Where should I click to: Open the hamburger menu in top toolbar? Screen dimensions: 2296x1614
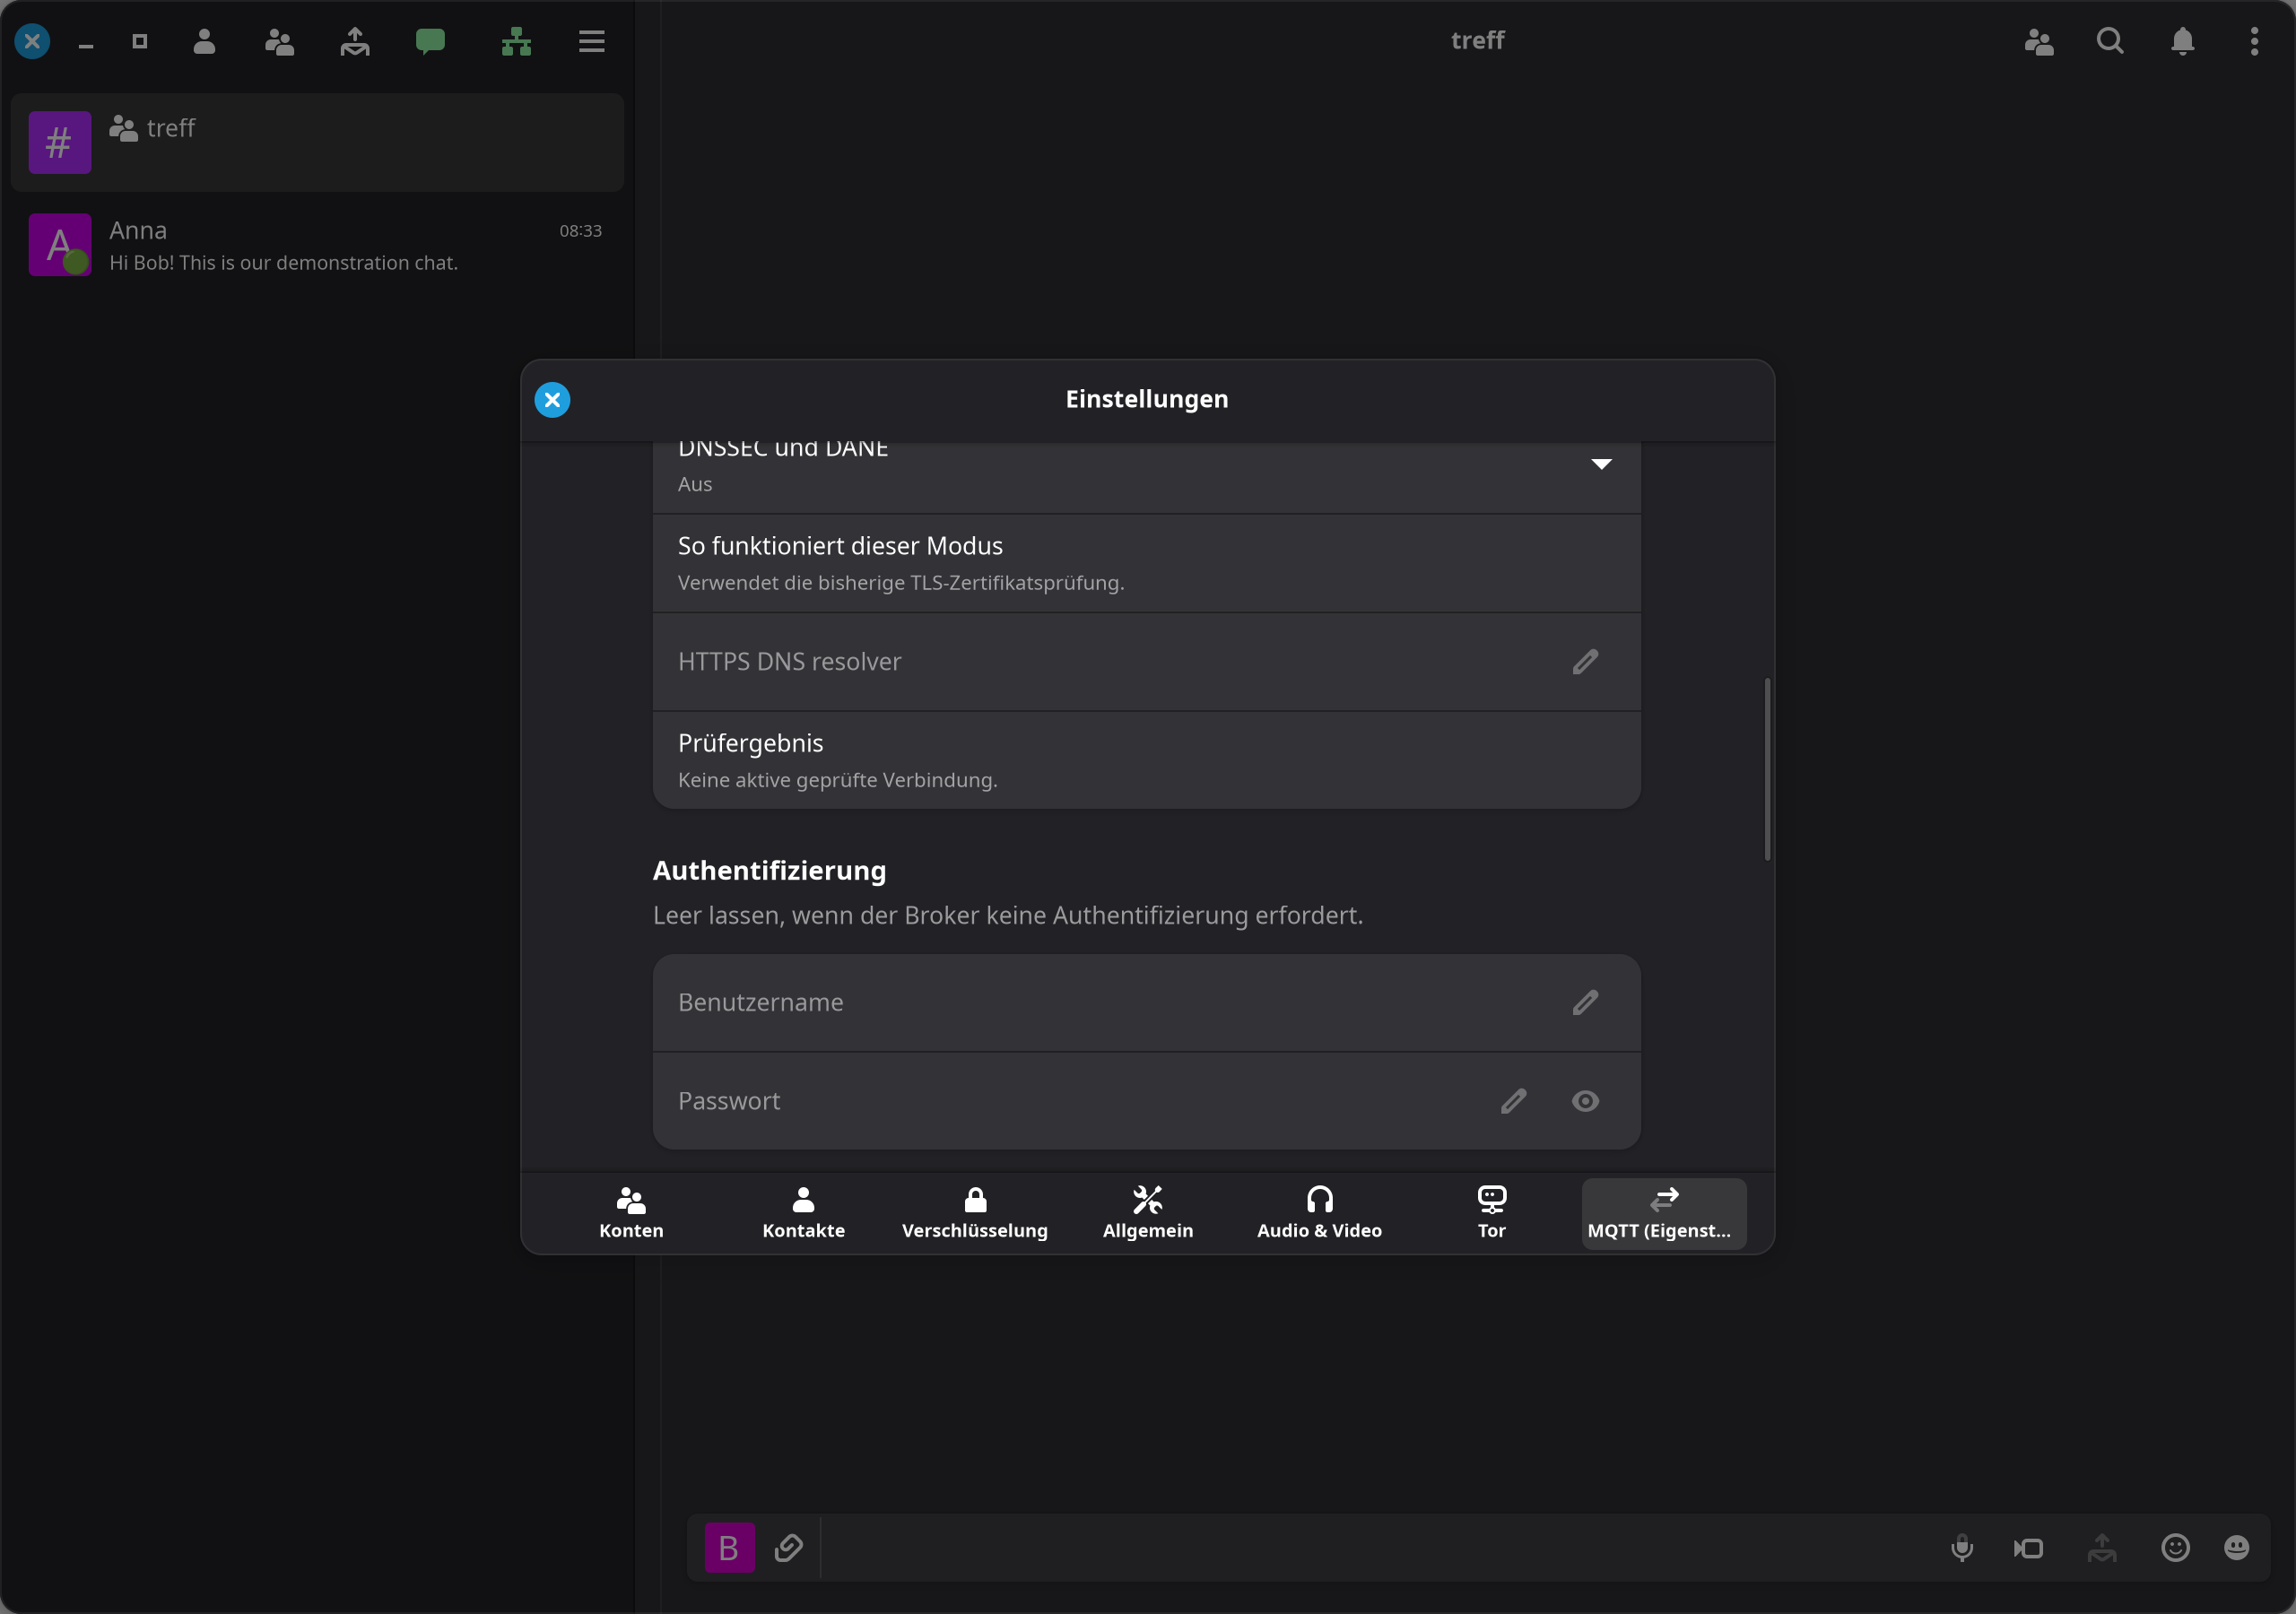(592, 41)
